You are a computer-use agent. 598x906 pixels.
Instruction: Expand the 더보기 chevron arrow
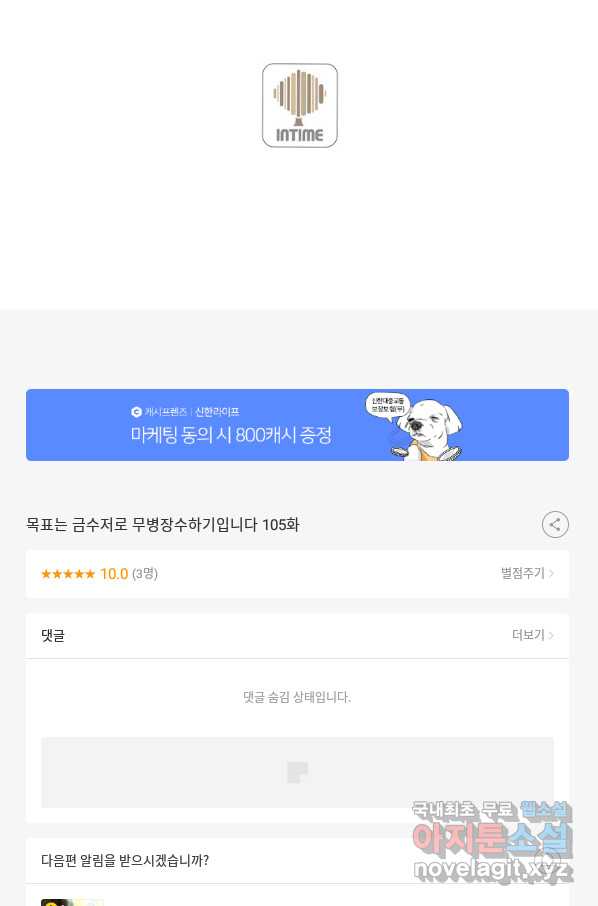click(x=551, y=635)
